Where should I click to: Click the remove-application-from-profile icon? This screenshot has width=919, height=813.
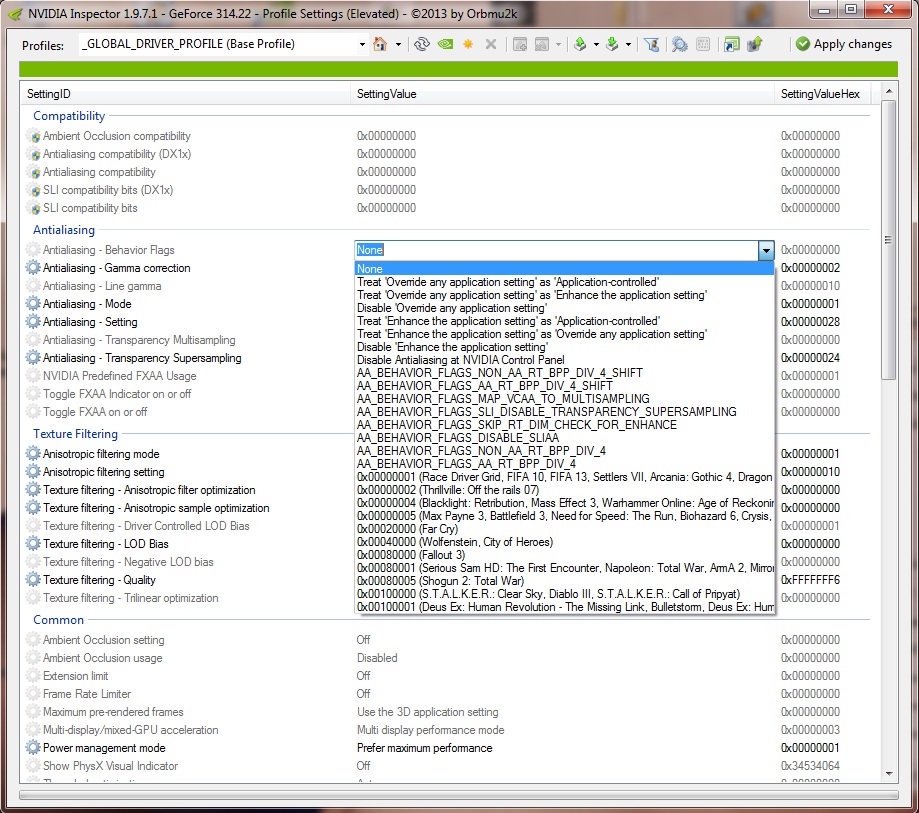543,44
